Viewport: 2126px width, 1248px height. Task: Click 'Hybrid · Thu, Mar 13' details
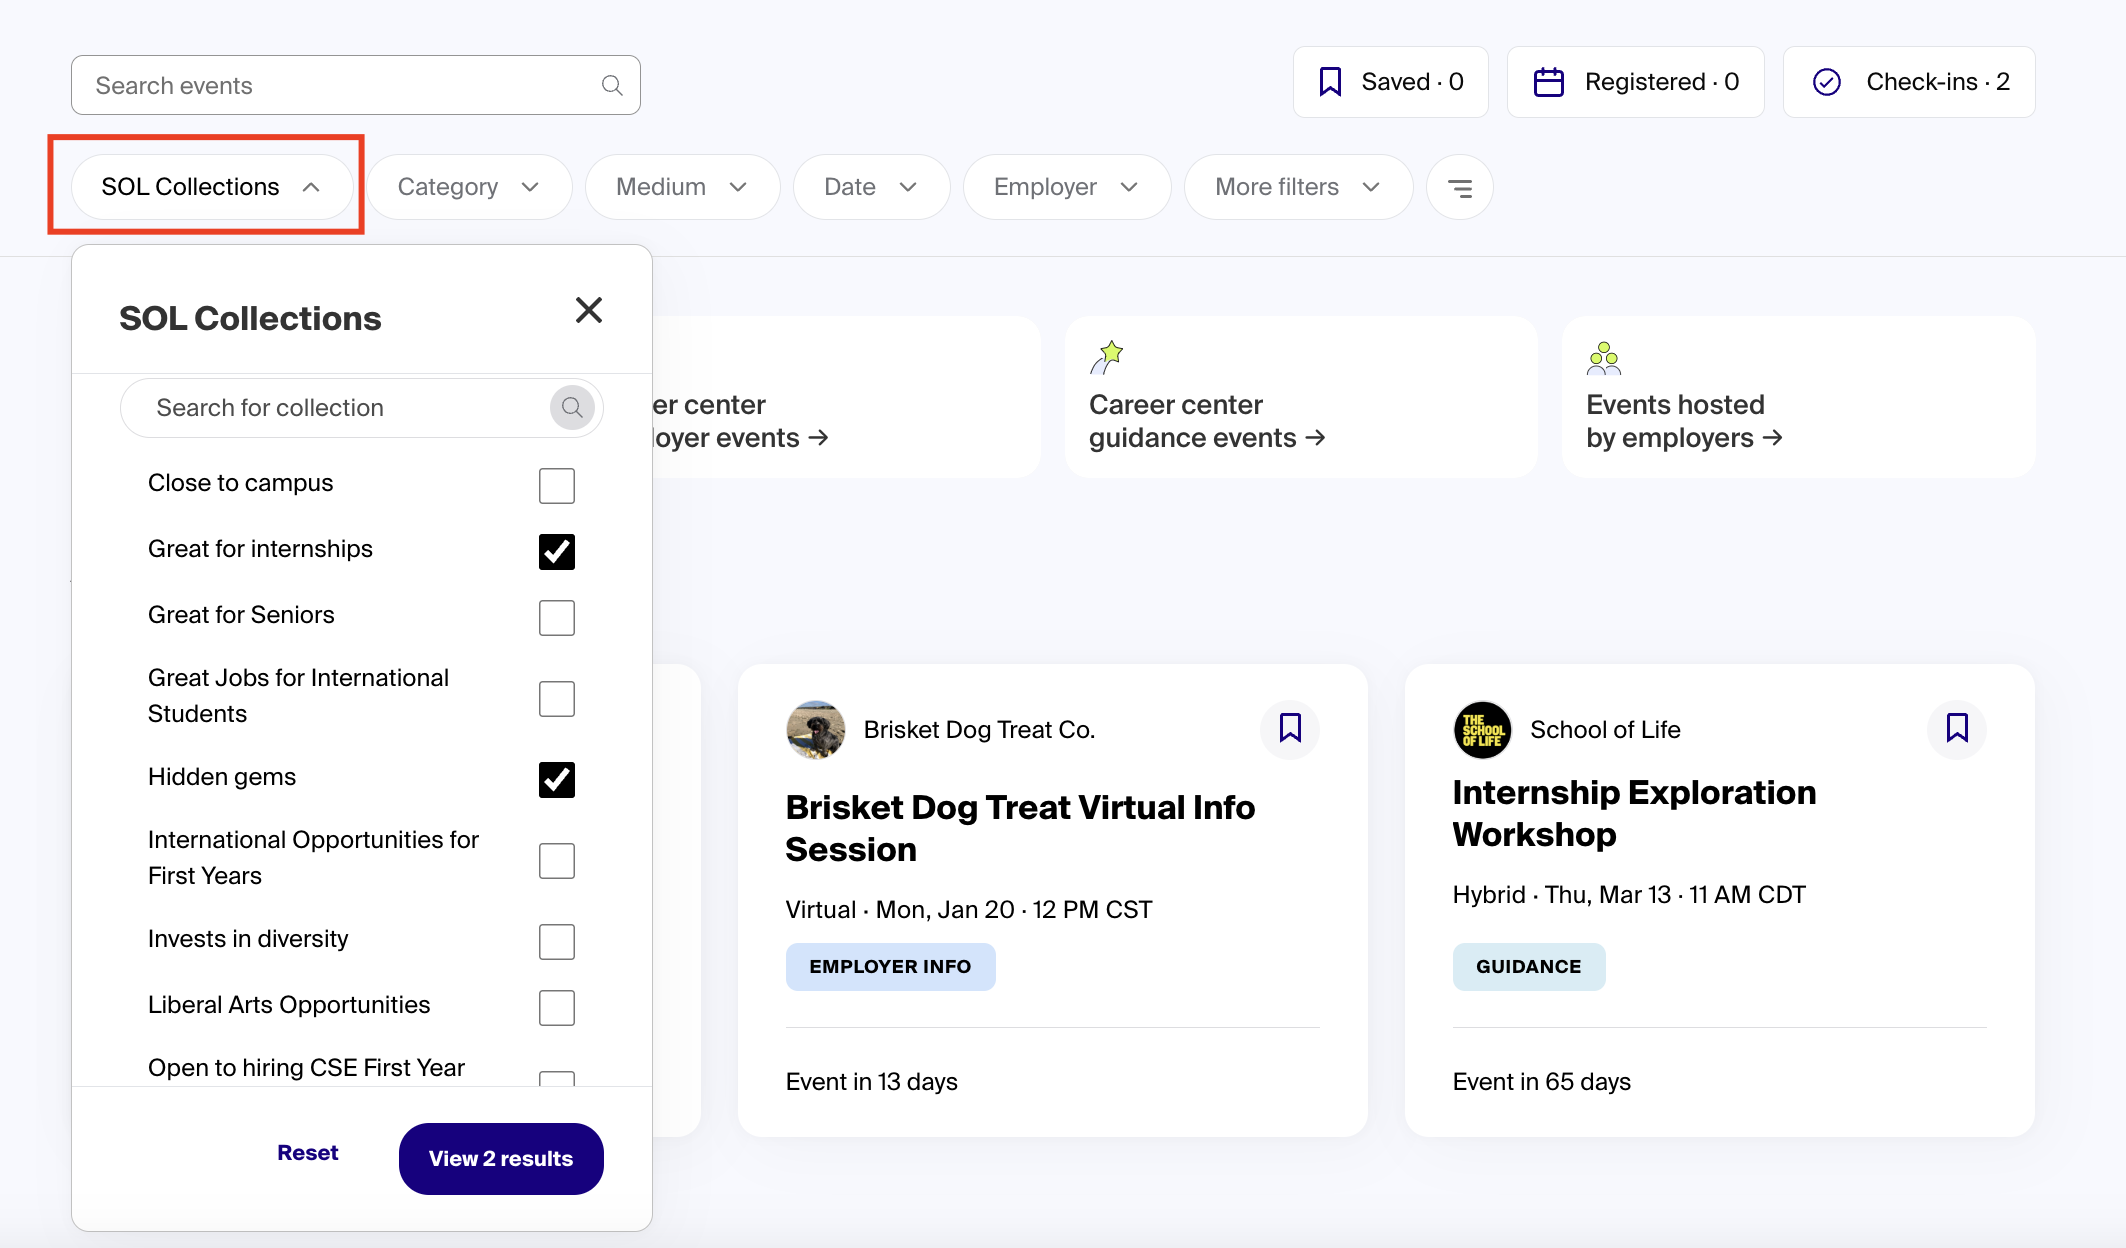point(1629,895)
